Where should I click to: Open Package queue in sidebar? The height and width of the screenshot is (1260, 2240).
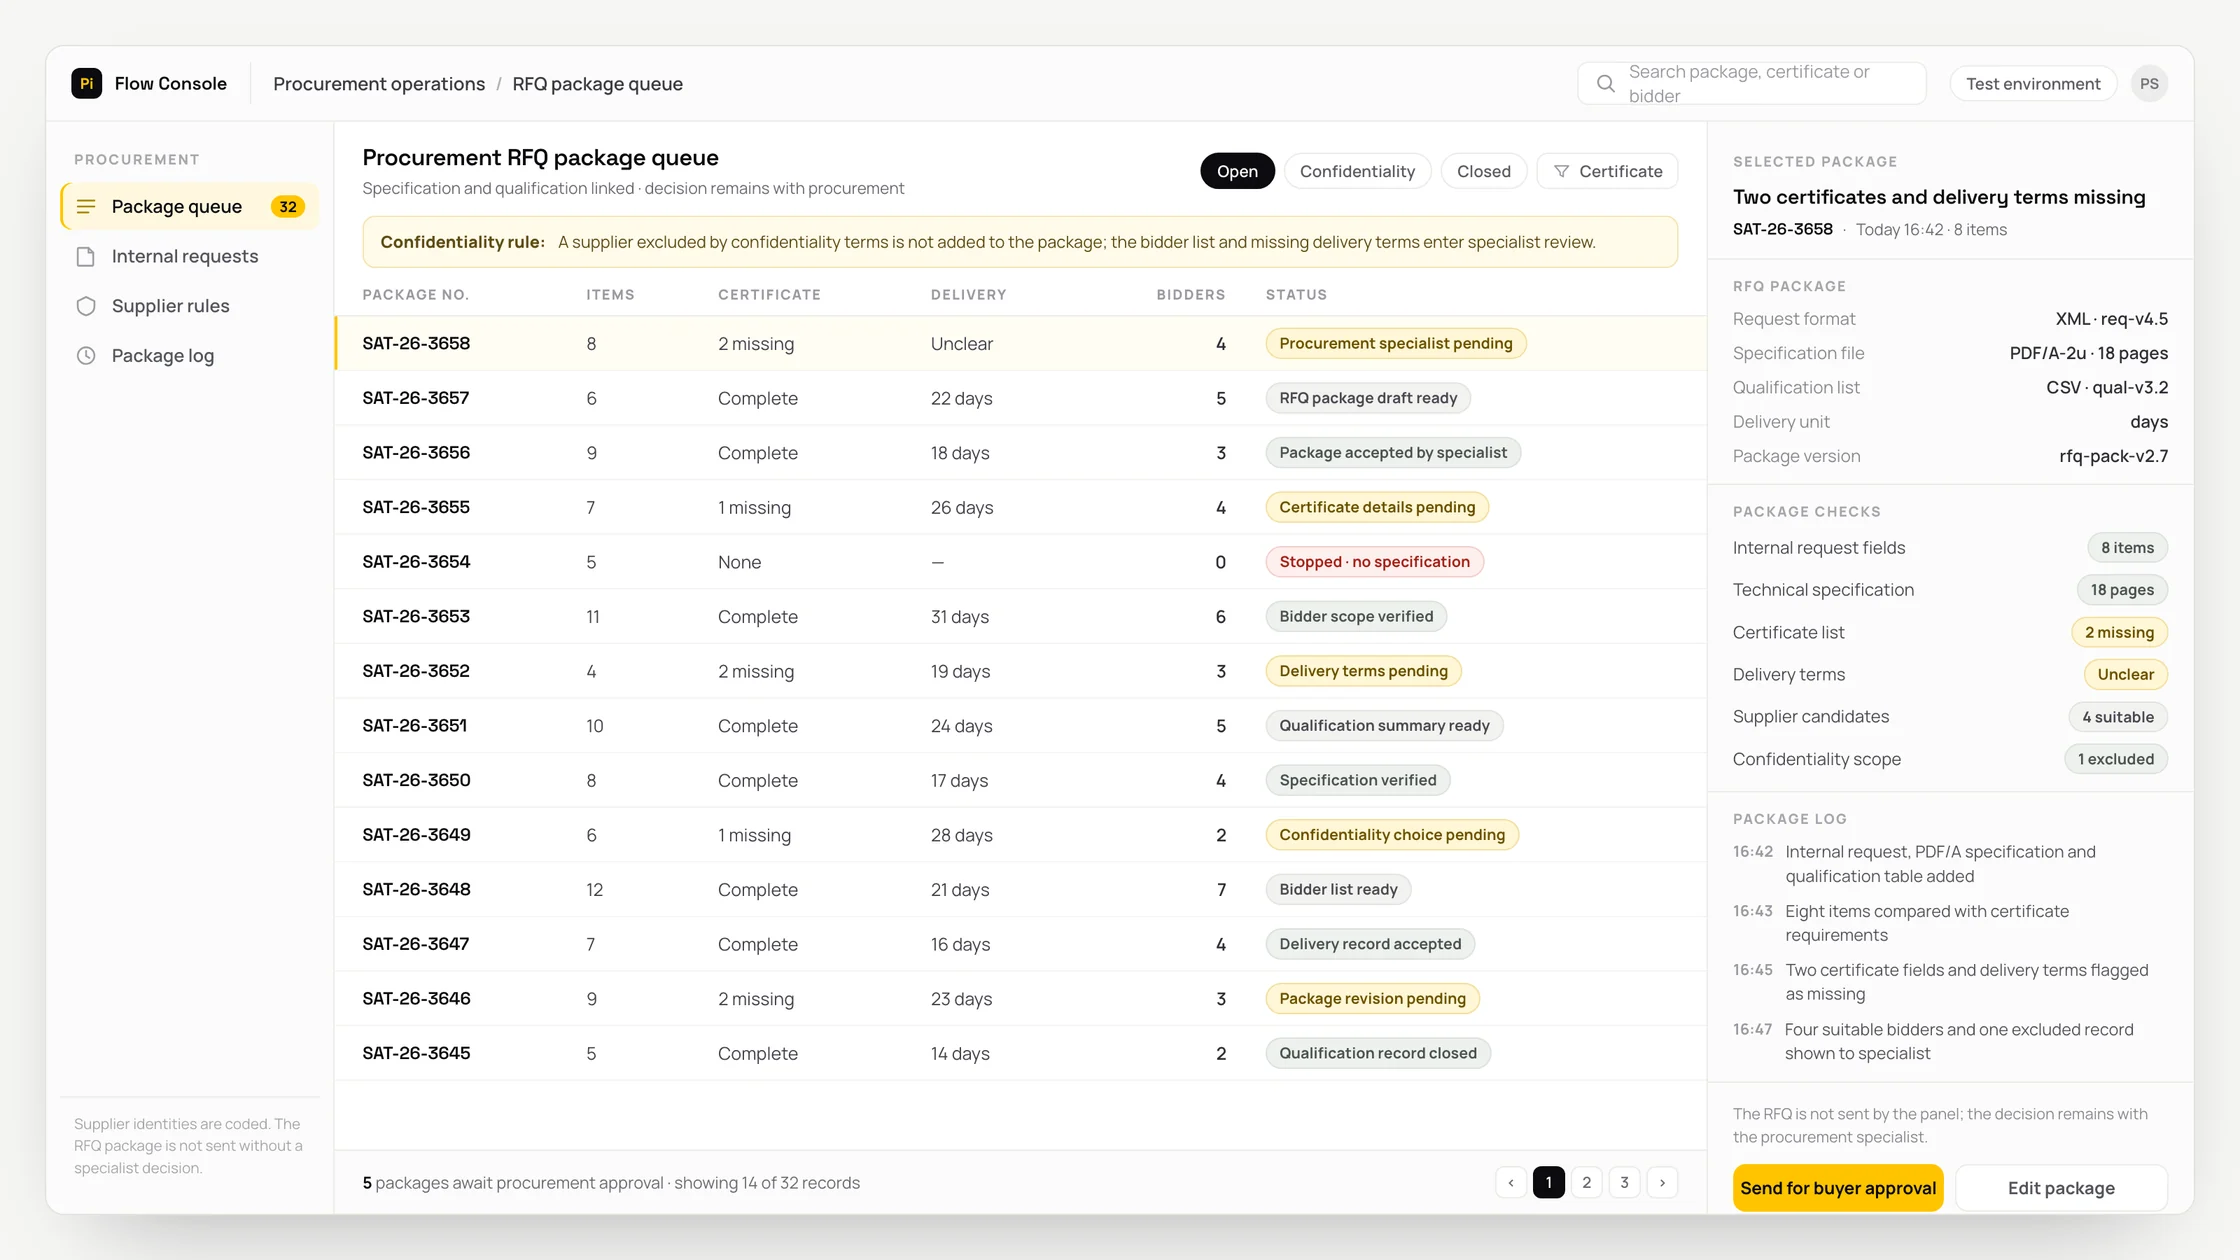coord(190,206)
